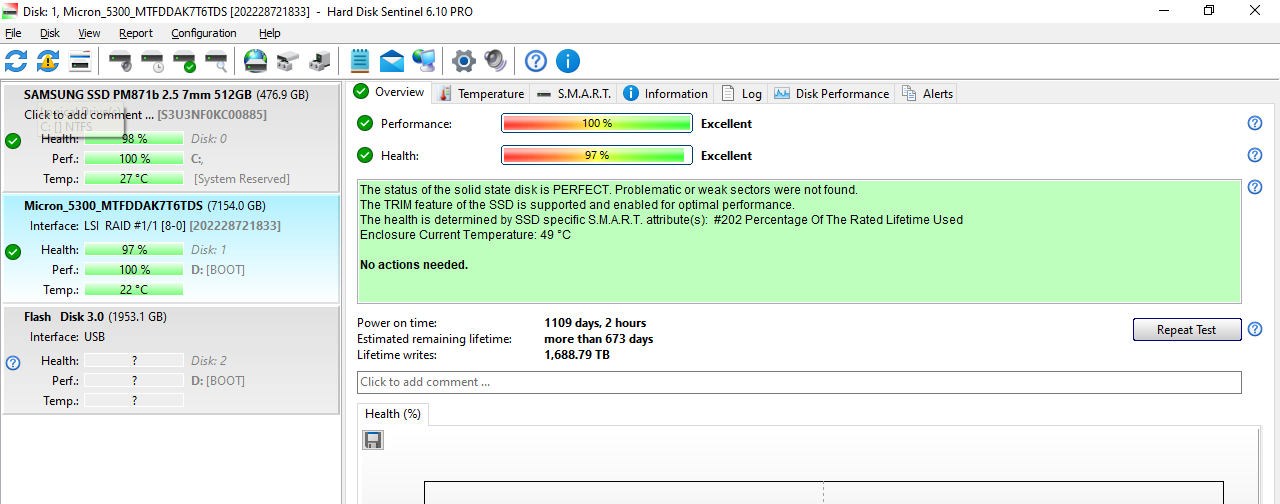Switch to the Log tab
Viewport: 1280px width, 504px height.
742,93
